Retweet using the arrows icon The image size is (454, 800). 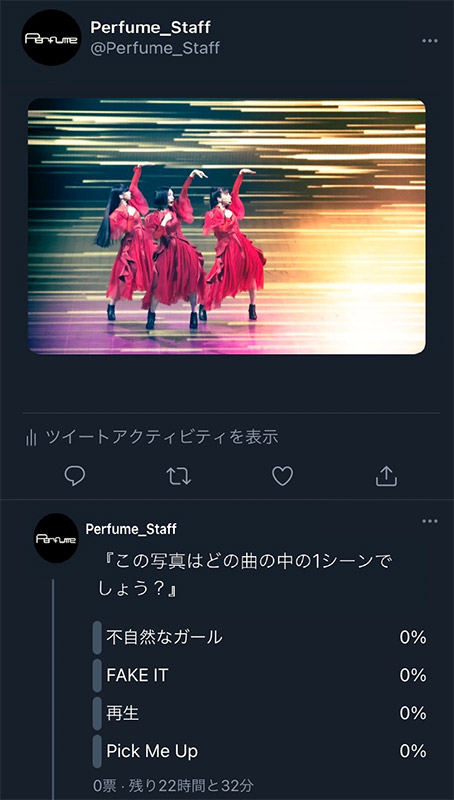179,476
